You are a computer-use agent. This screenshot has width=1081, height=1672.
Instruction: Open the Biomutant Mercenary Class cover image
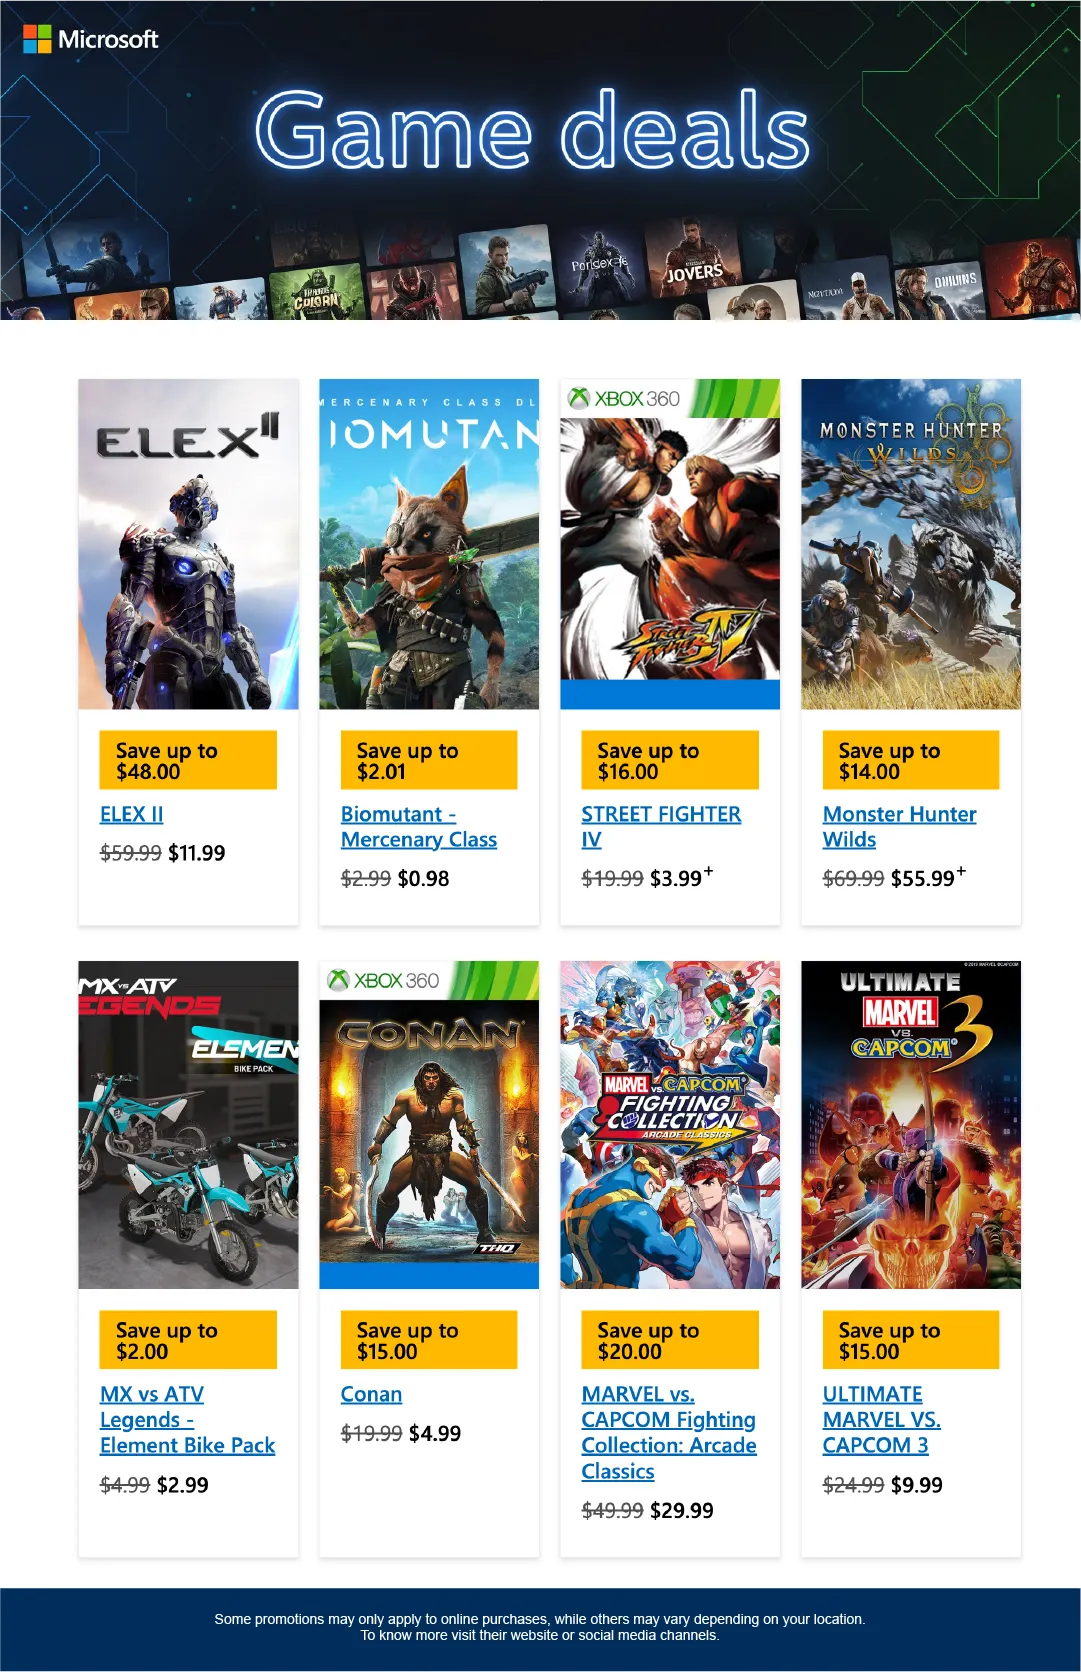[x=429, y=544]
